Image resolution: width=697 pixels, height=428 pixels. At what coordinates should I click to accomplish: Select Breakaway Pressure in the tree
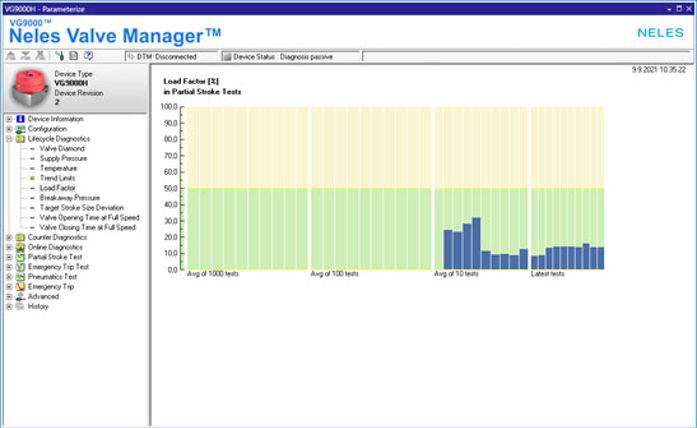tap(69, 198)
